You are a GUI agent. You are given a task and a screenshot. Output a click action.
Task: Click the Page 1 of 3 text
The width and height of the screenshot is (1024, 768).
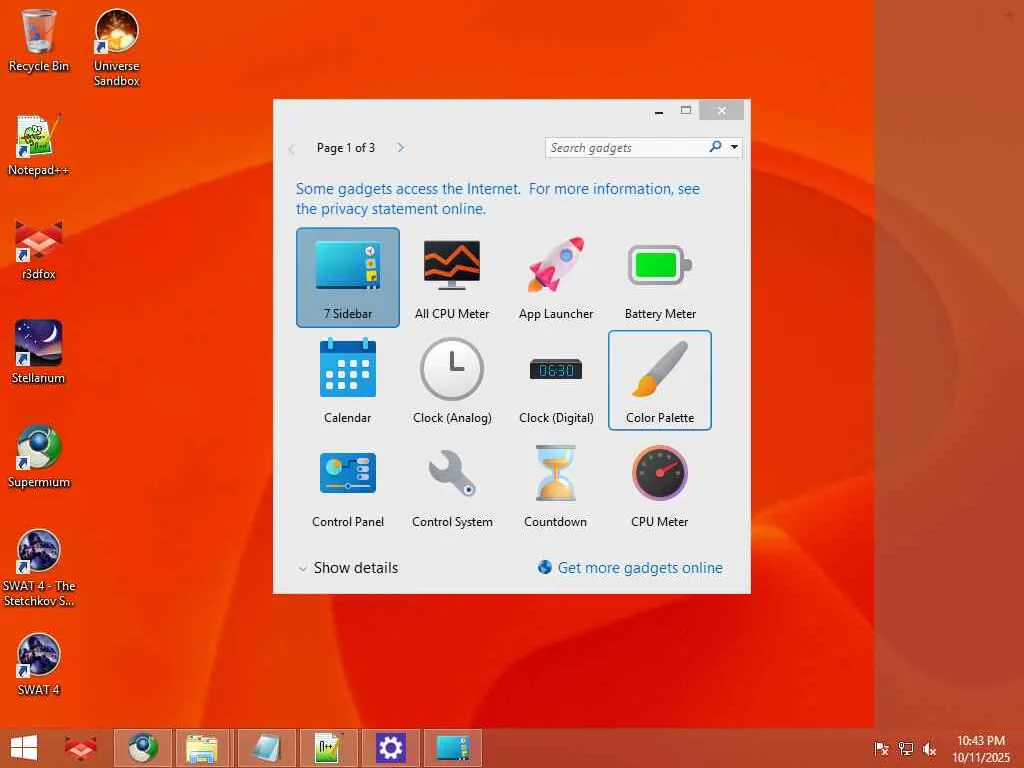coord(345,148)
